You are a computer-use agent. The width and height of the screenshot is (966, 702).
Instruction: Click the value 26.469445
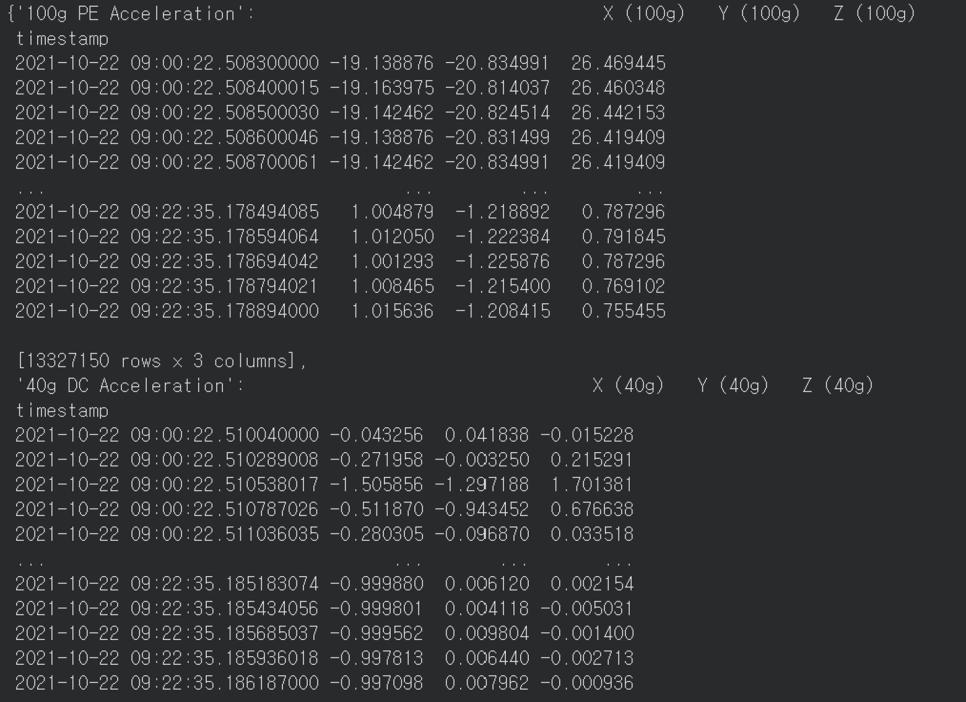[618, 63]
